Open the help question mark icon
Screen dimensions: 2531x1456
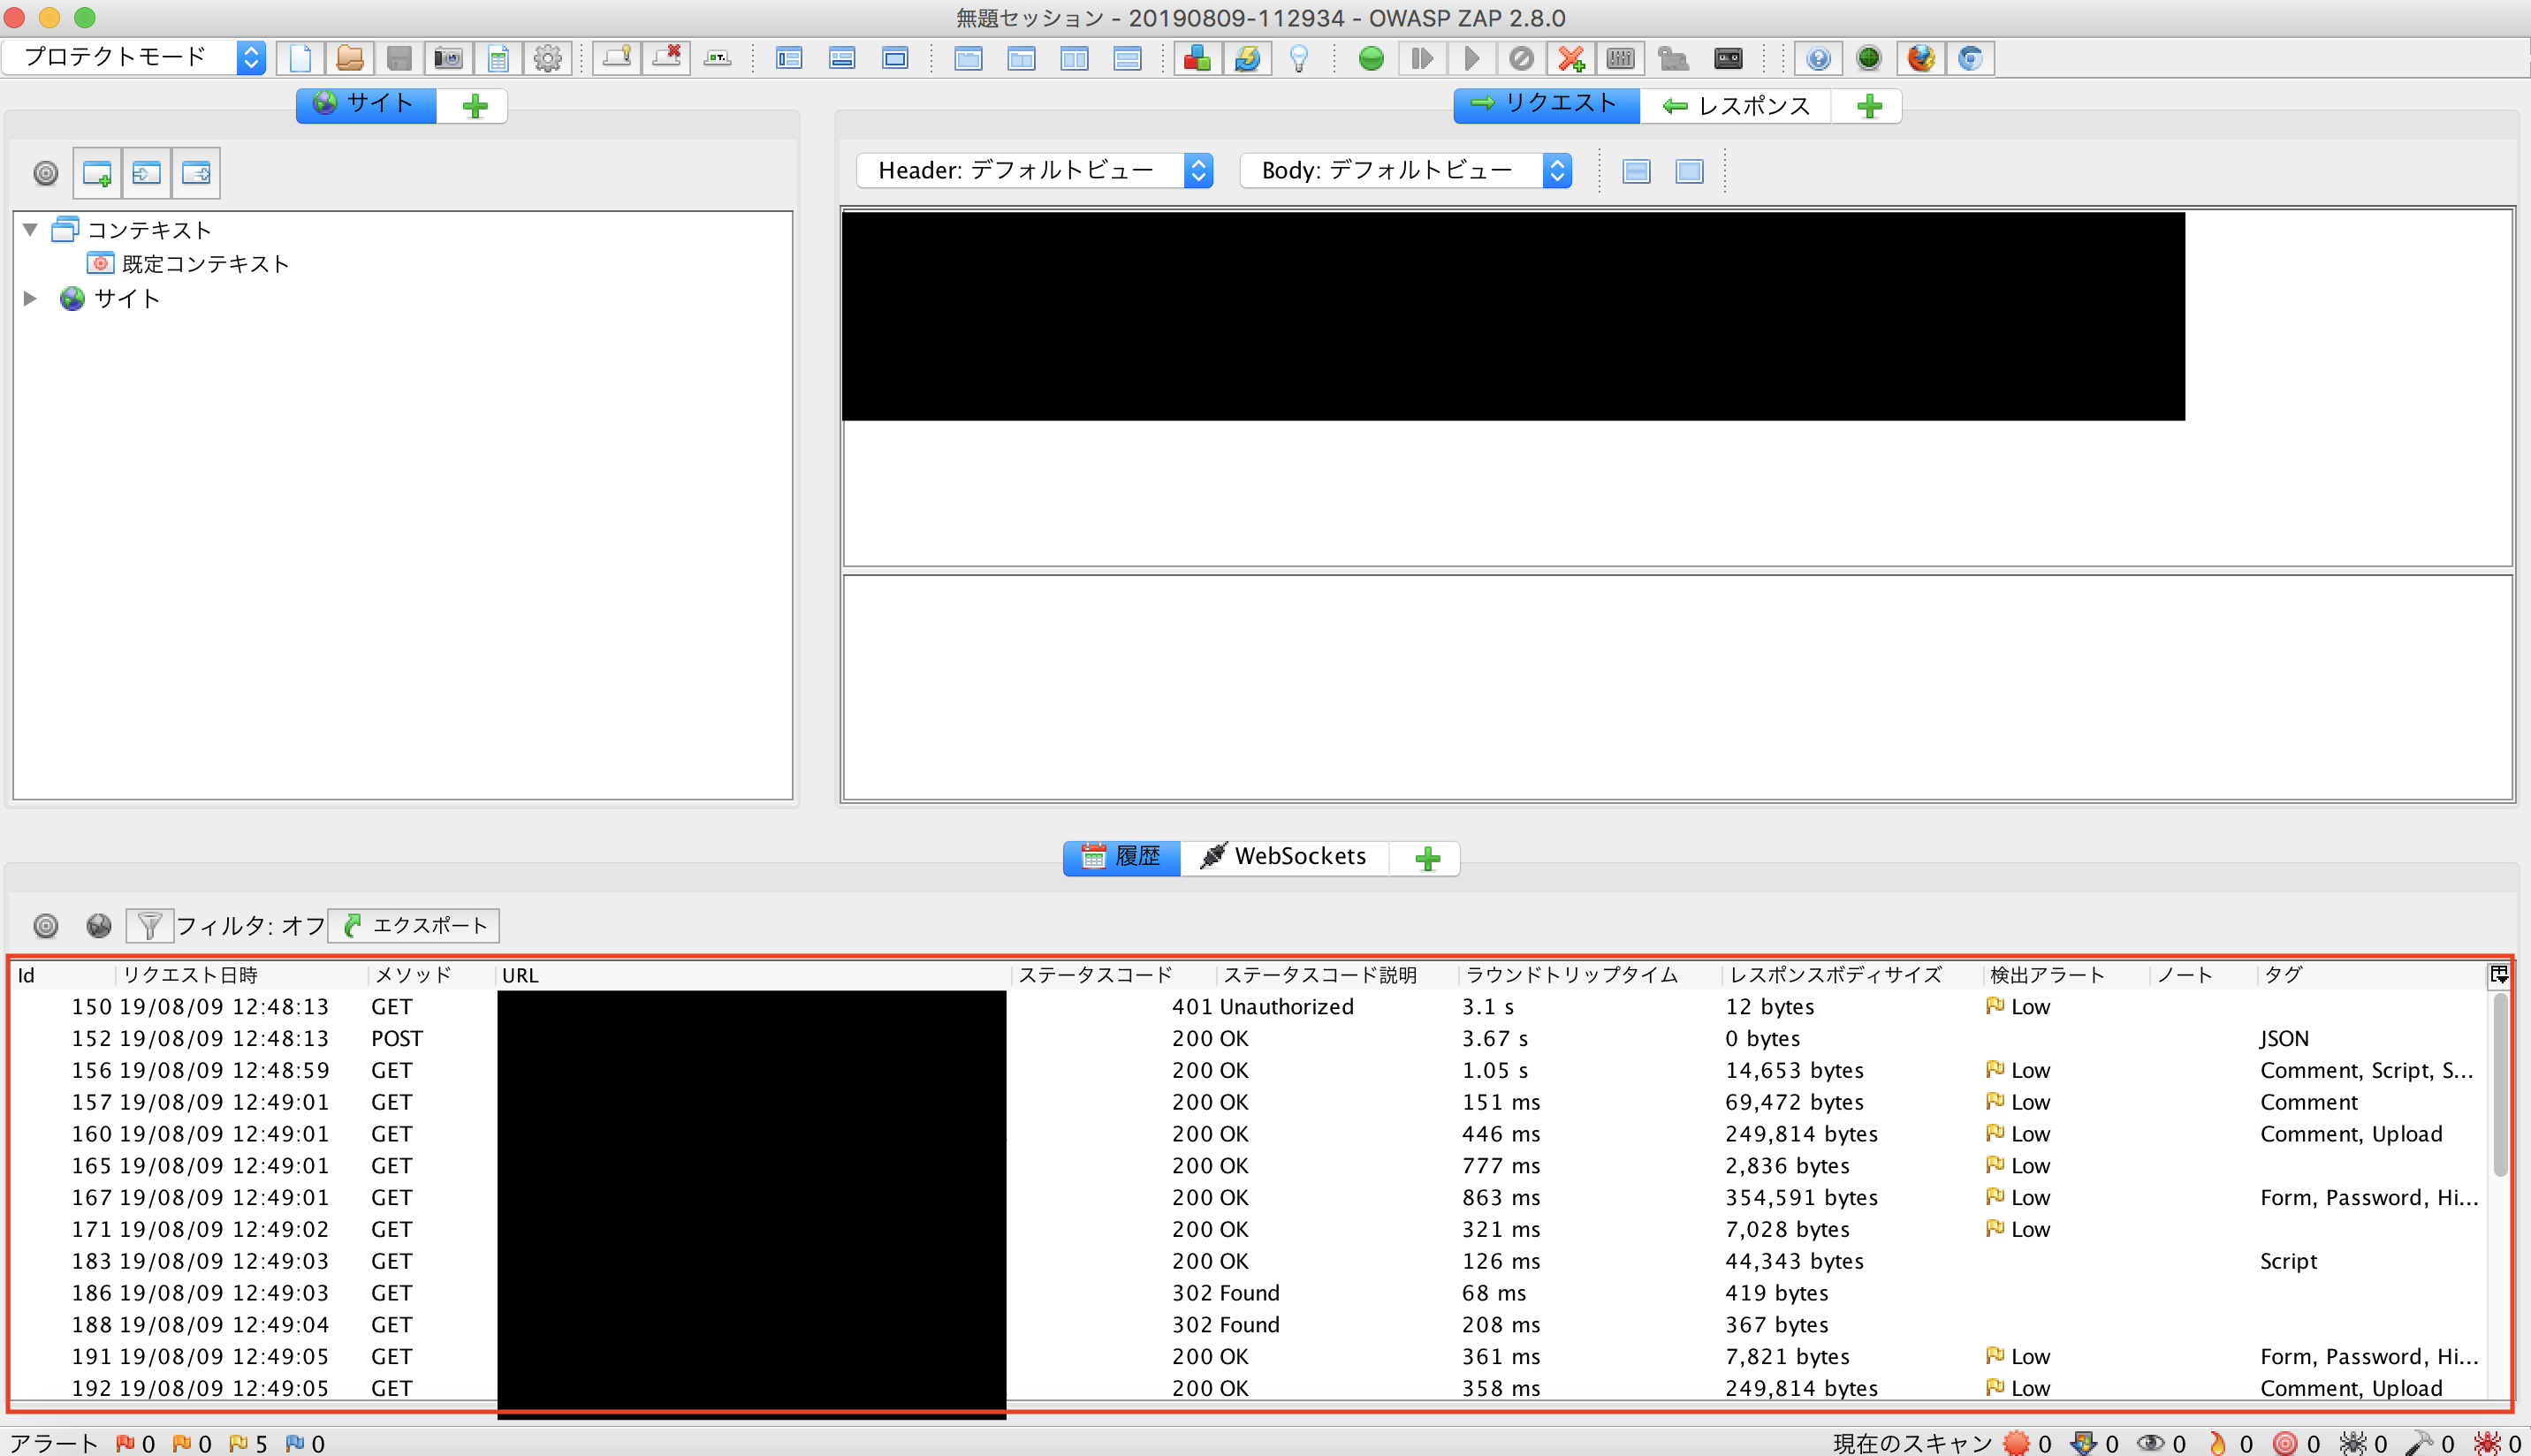1818,58
